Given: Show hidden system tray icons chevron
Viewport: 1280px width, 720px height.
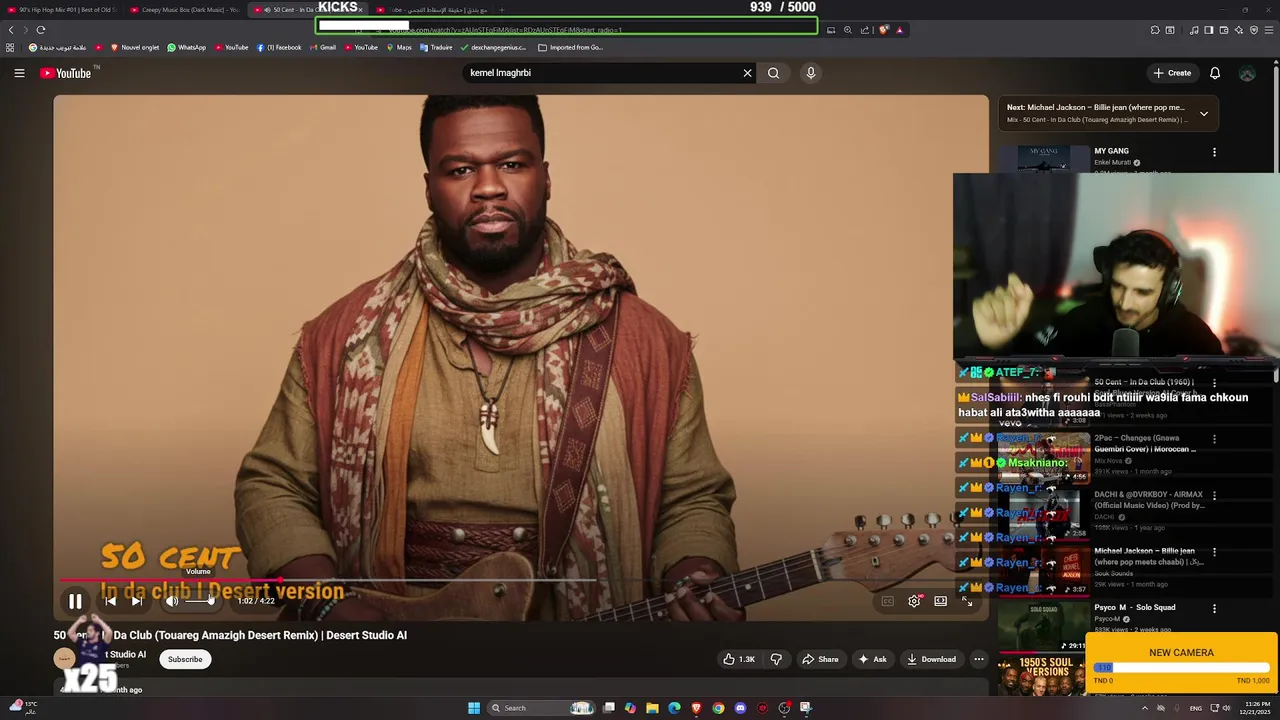Looking at the screenshot, I should [1145, 708].
